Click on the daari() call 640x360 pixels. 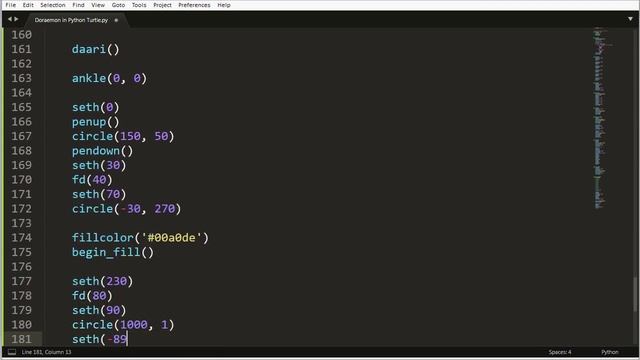[96, 49]
